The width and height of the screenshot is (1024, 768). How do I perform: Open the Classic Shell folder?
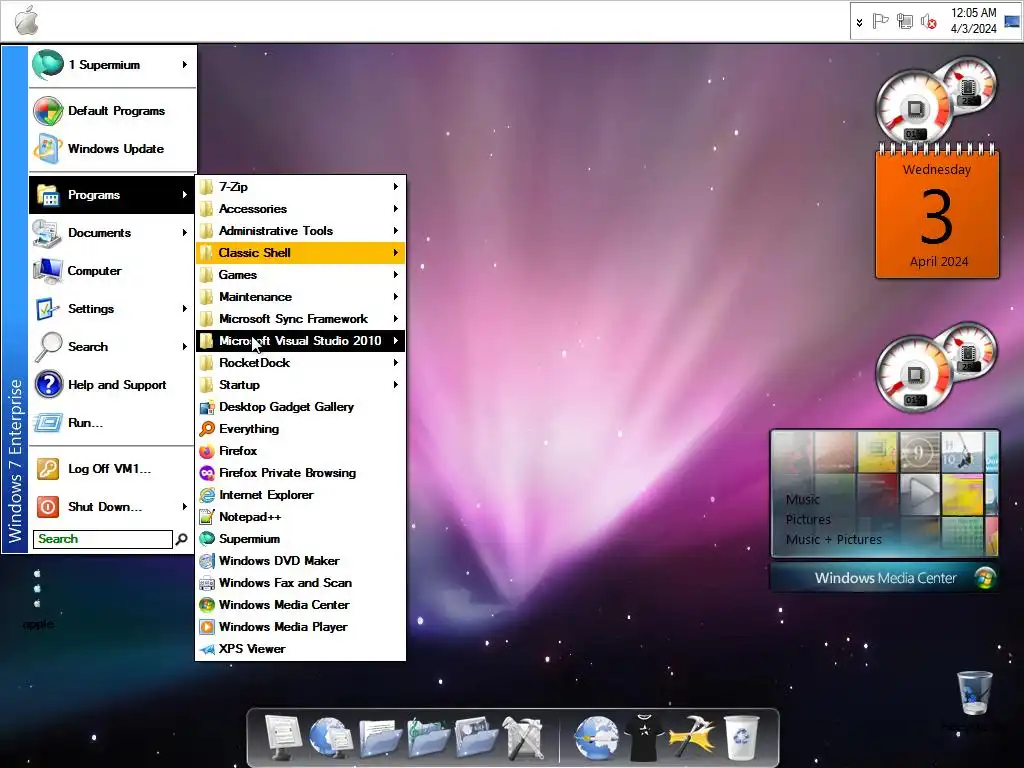coord(300,253)
